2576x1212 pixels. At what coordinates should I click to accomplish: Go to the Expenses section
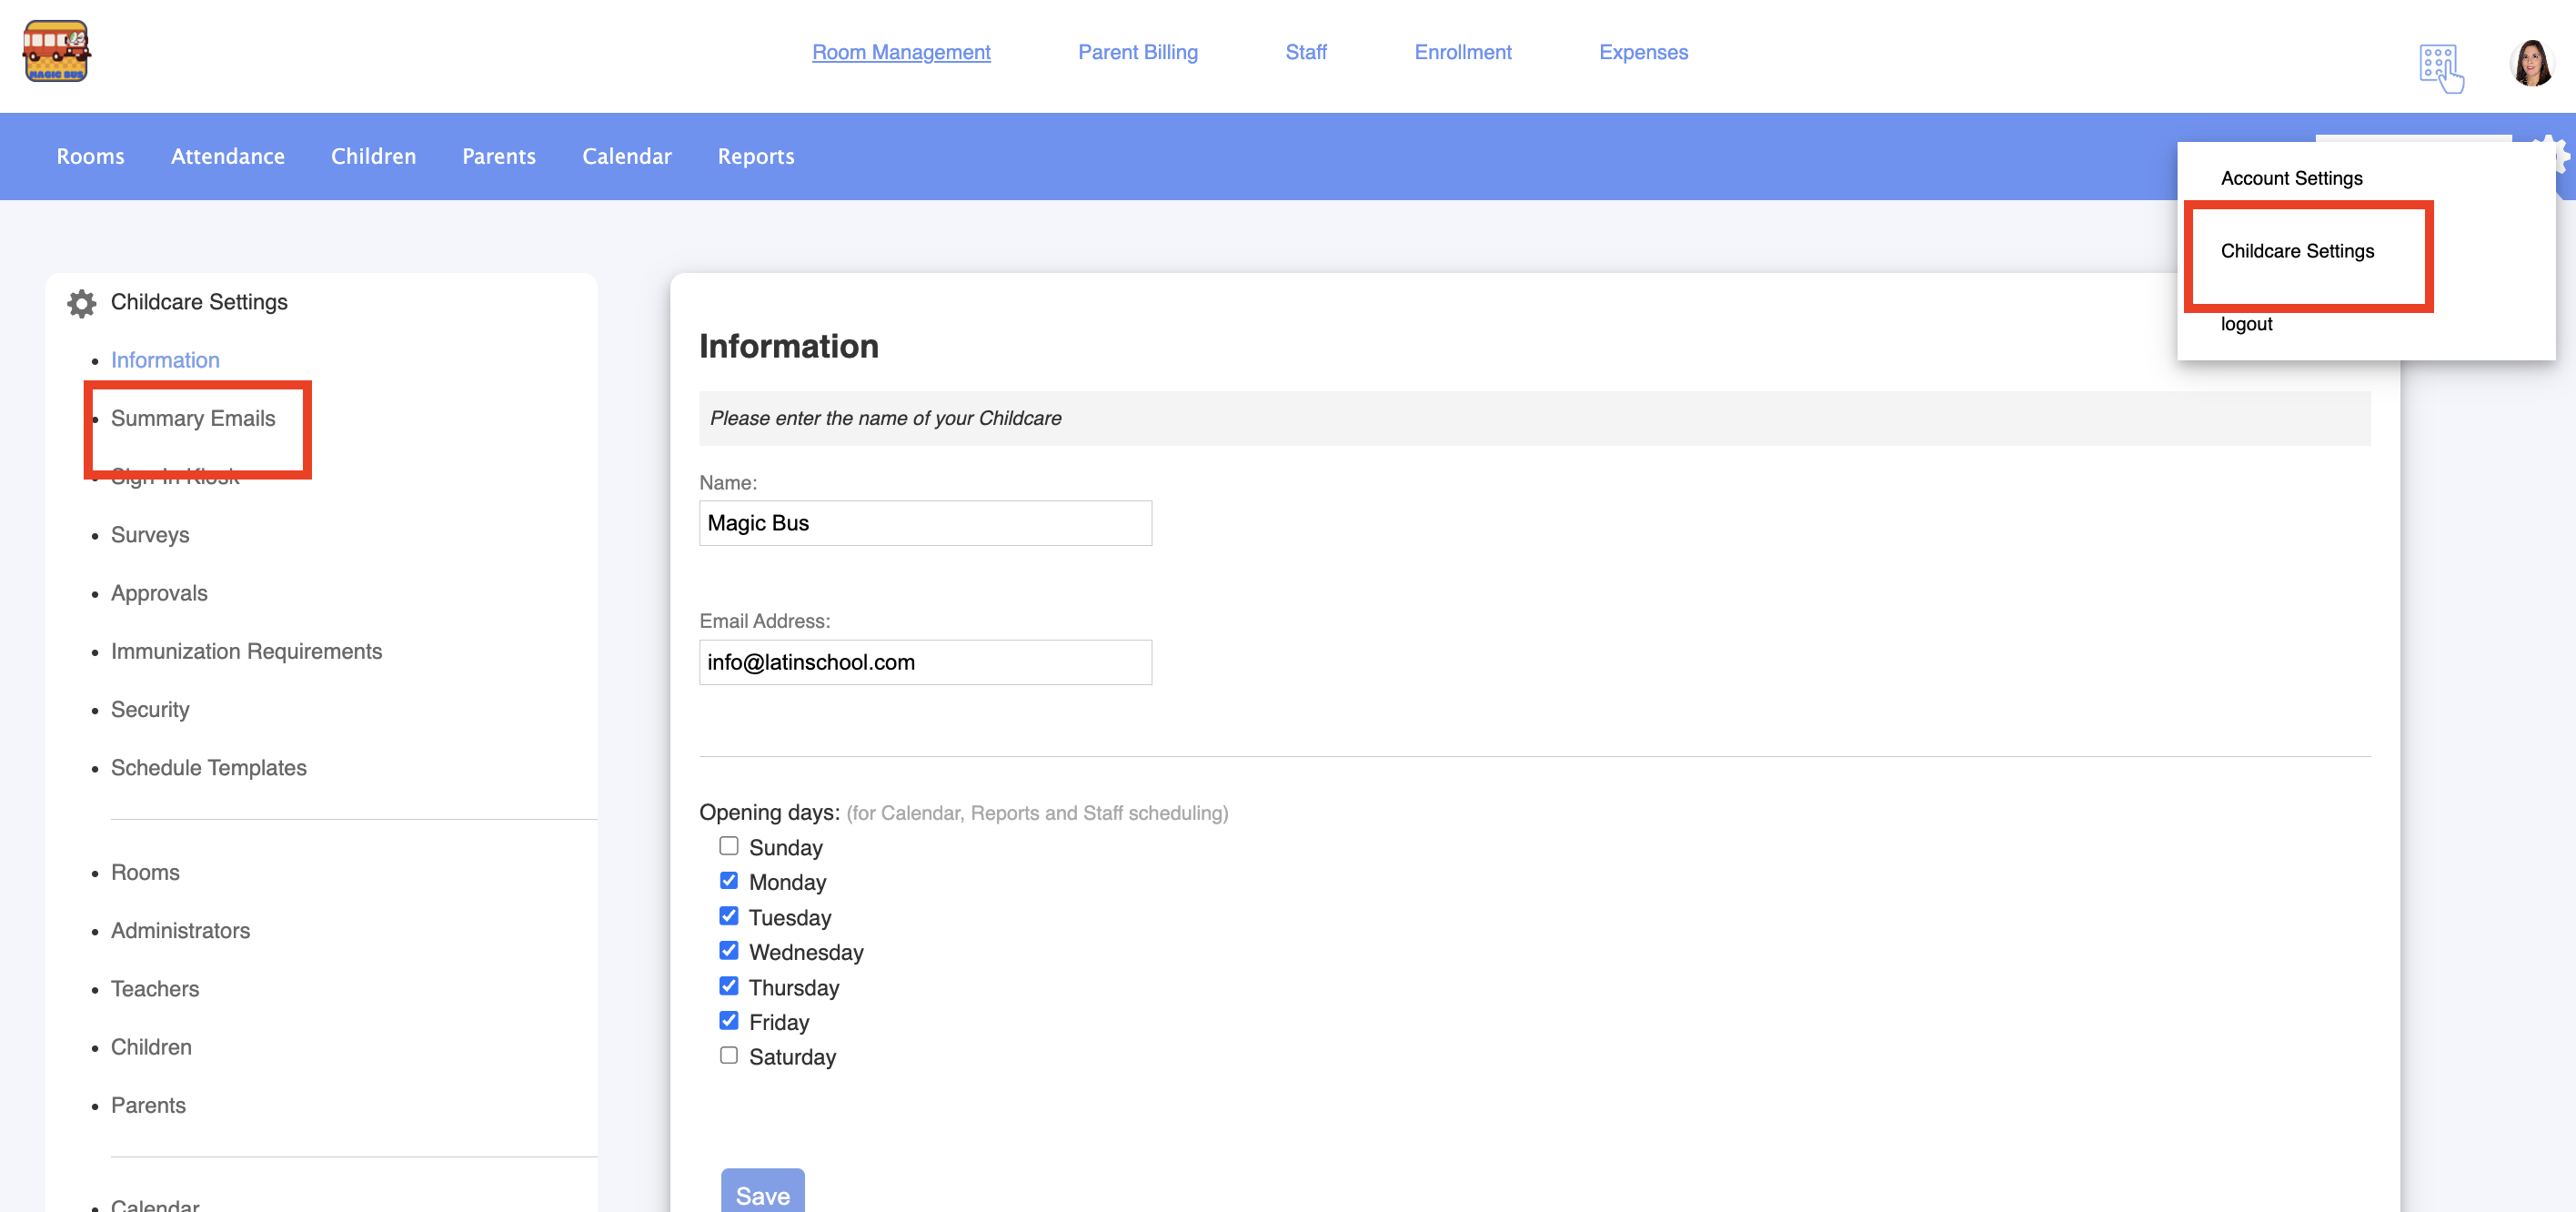point(1642,52)
